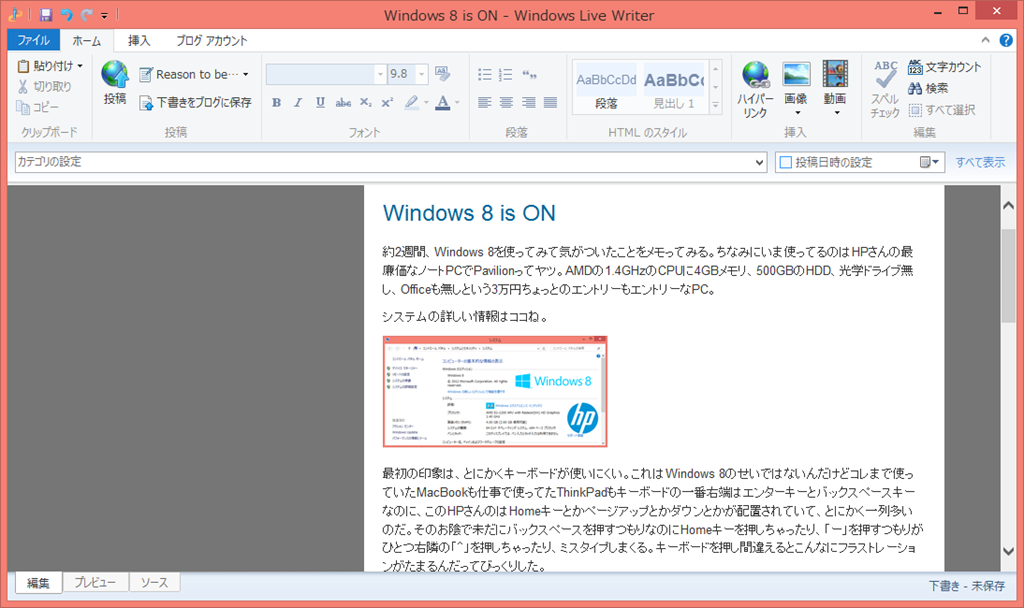Open the post date calendar picker
Viewport: 1024px width, 608px height.
[x=929, y=162]
